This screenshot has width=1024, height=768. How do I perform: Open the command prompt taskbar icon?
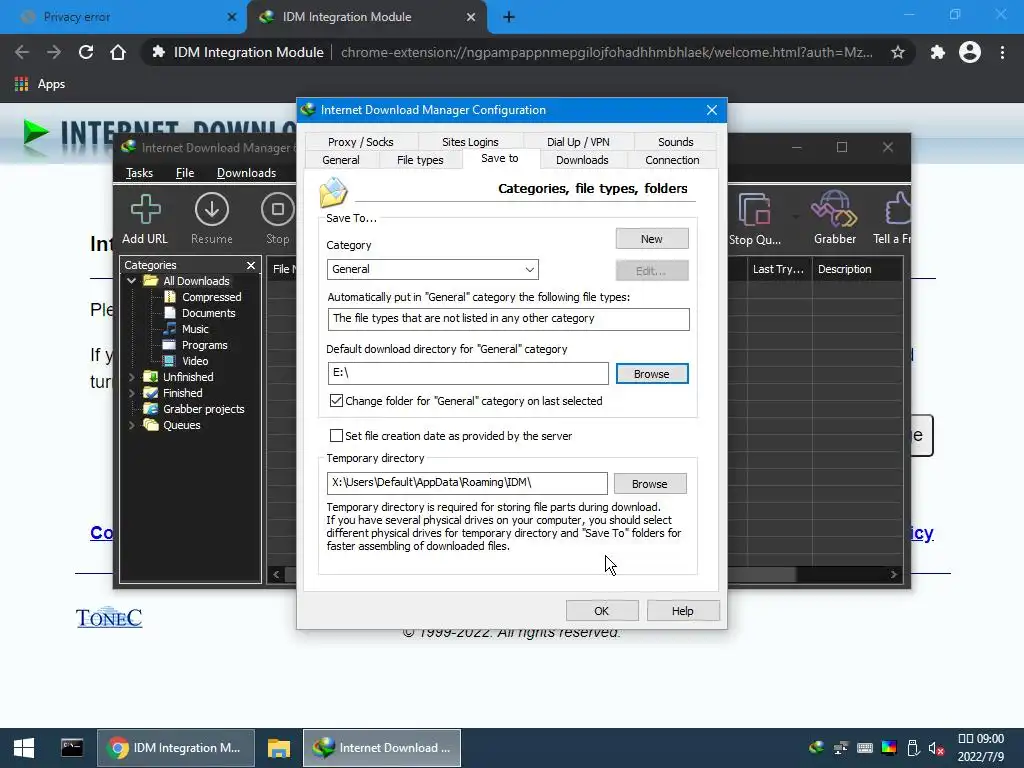pos(72,748)
